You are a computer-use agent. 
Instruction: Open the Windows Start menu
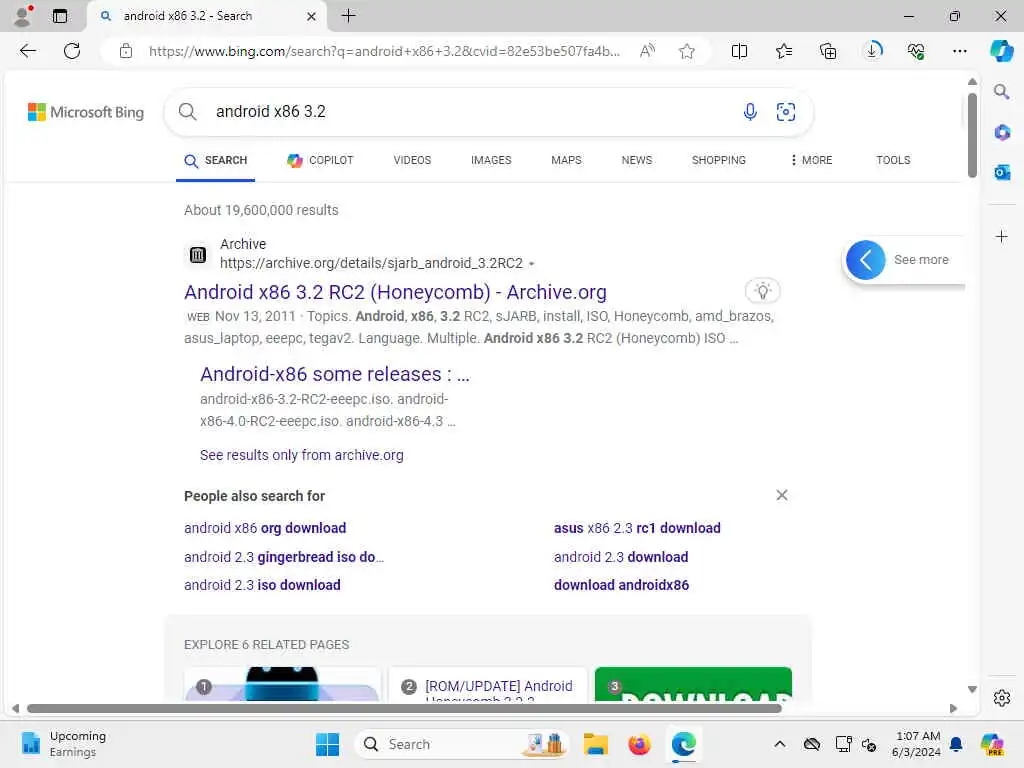tap(327, 744)
